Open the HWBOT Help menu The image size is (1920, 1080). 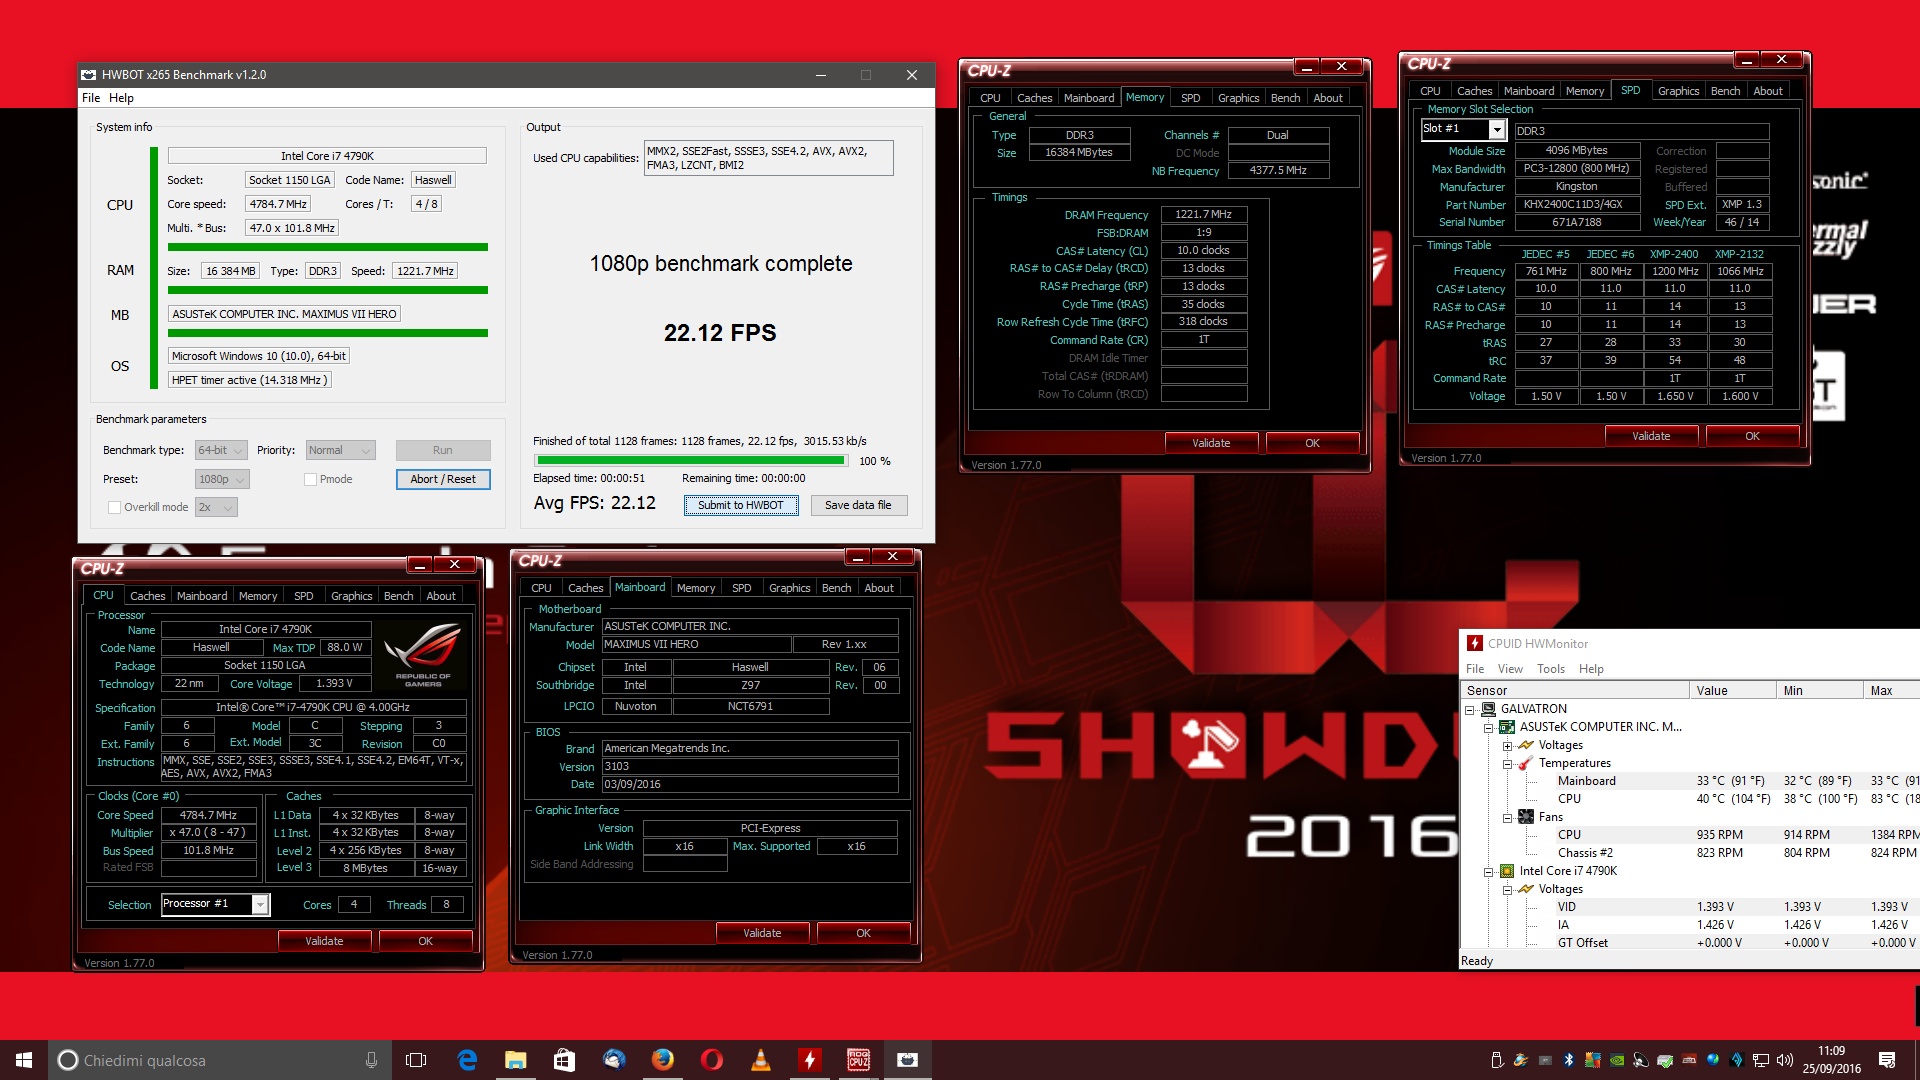point(121,98)
